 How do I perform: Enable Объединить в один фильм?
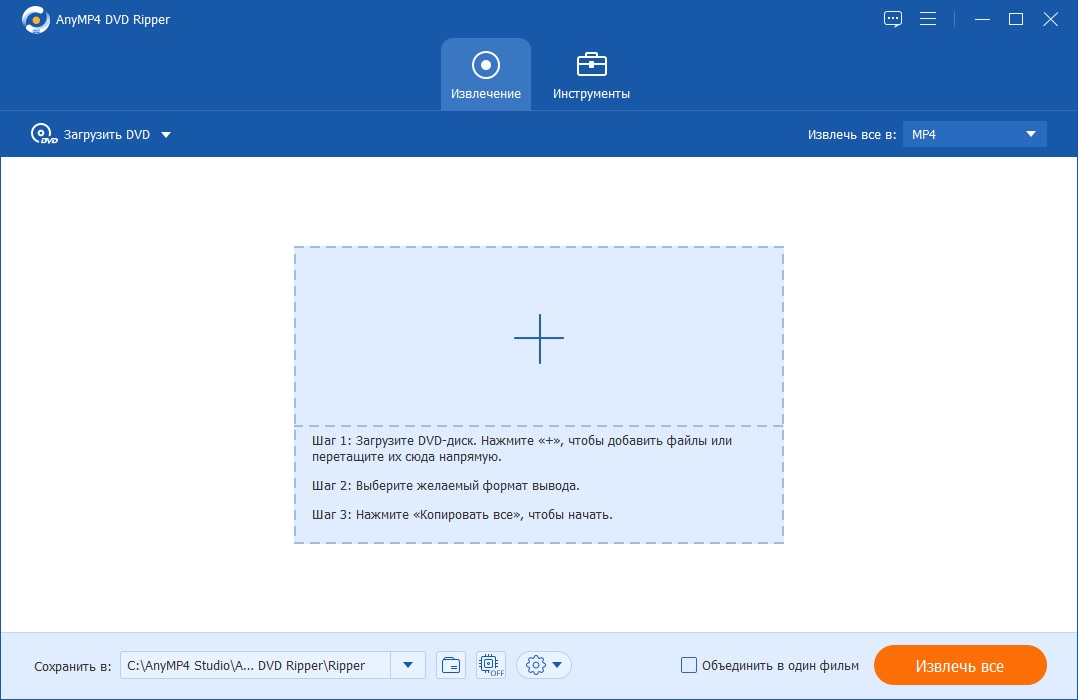coord(689,664)
